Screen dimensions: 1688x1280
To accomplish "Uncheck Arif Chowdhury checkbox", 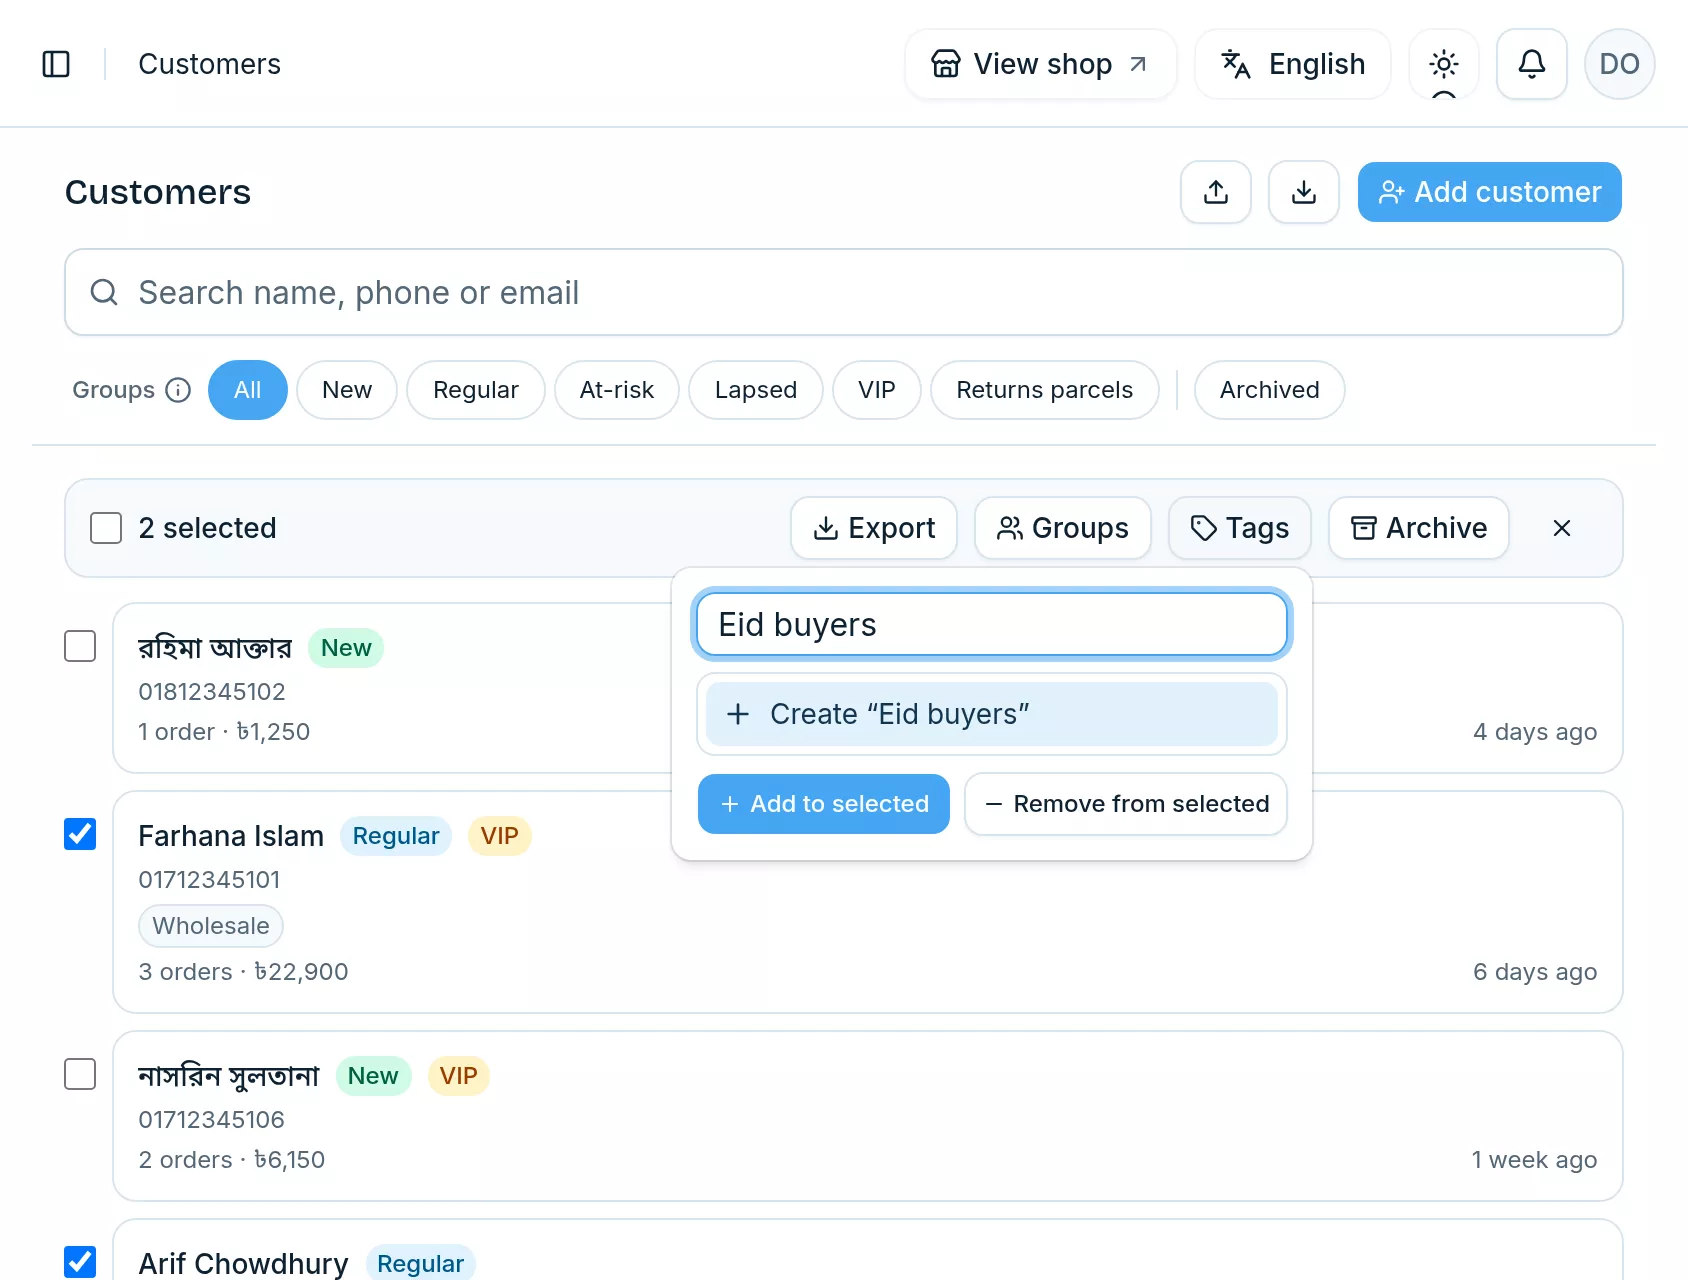I will point(80,1262).
